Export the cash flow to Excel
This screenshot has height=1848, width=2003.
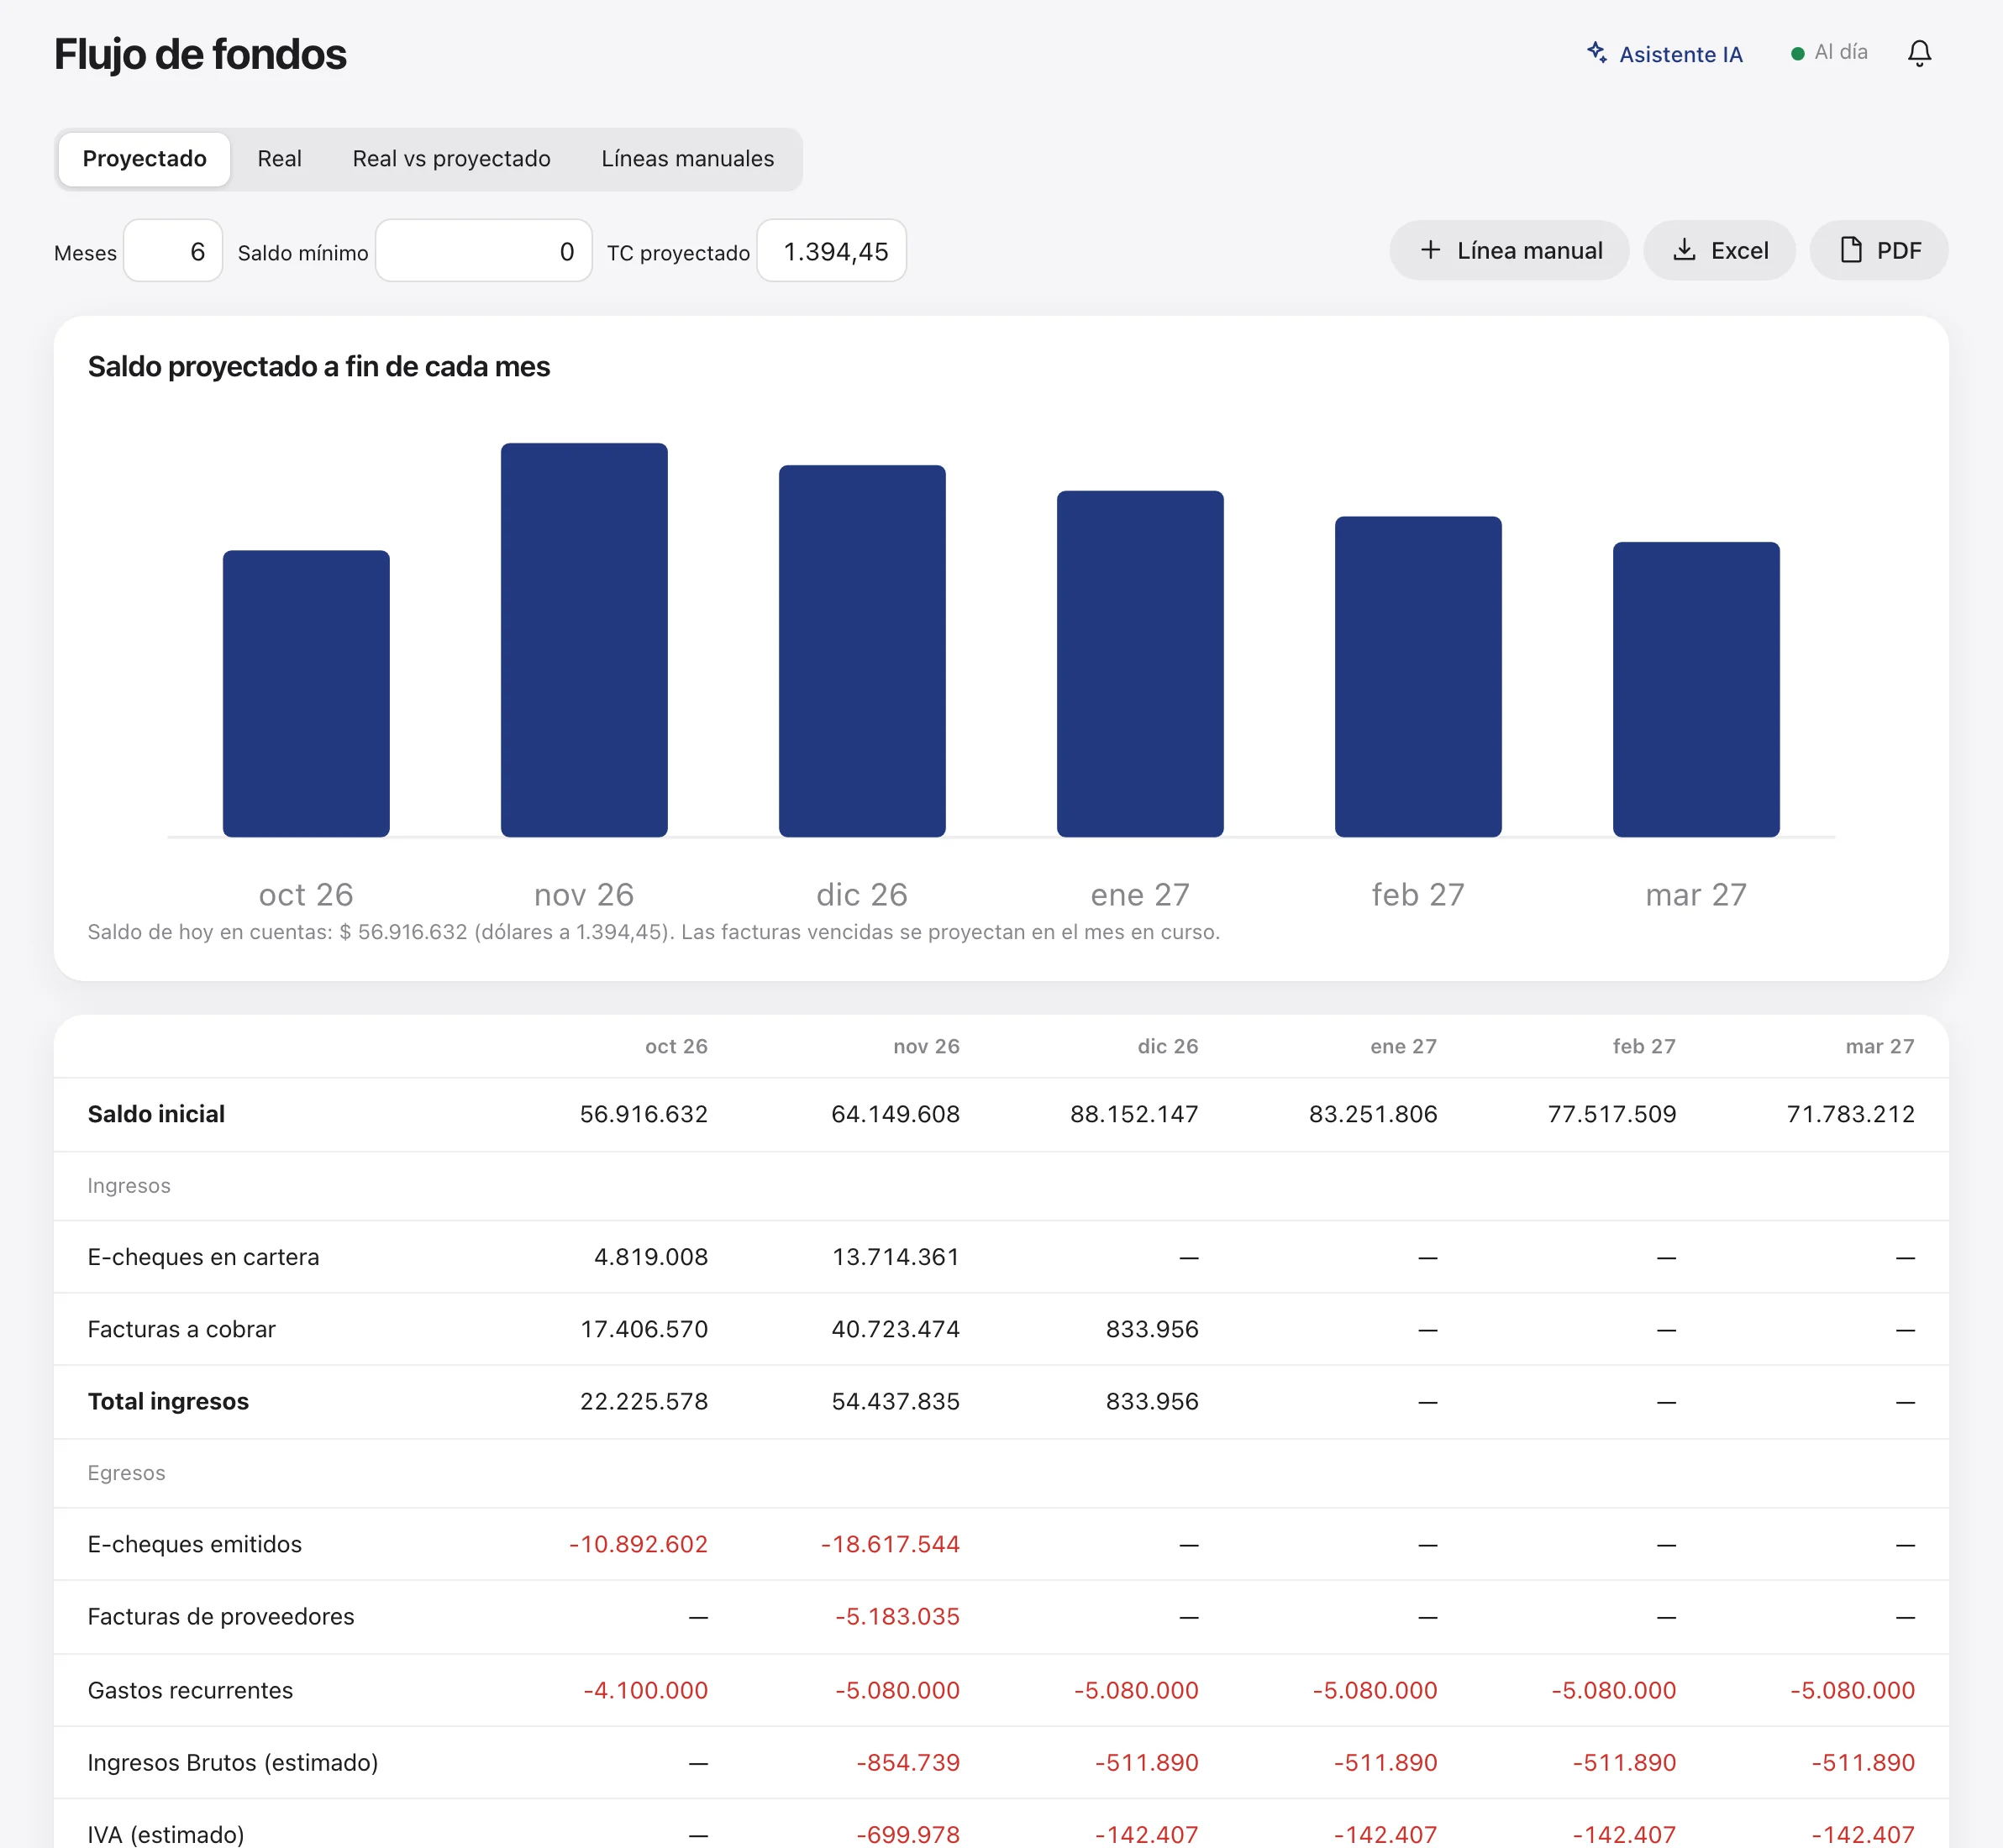(1718, 250)
